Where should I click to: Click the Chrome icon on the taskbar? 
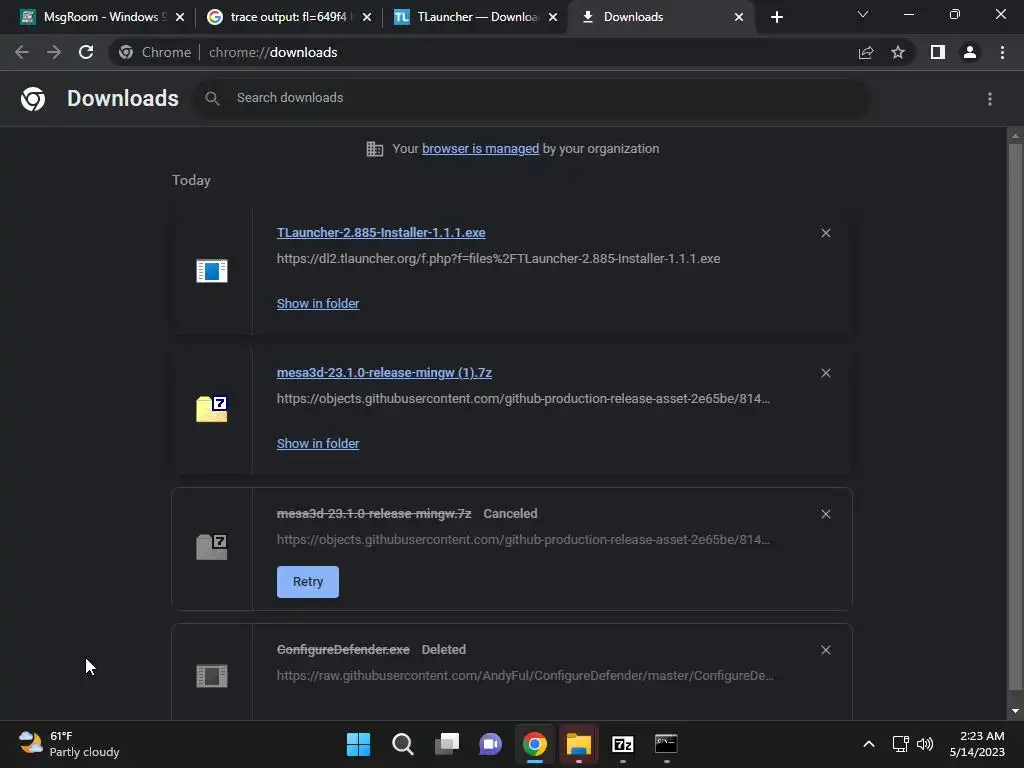[534, 744]
